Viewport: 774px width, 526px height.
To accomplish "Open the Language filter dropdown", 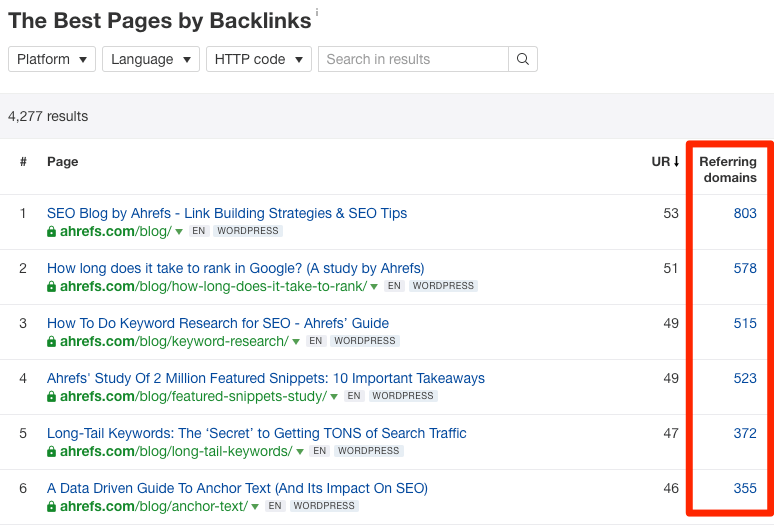I will pos(151,59).
